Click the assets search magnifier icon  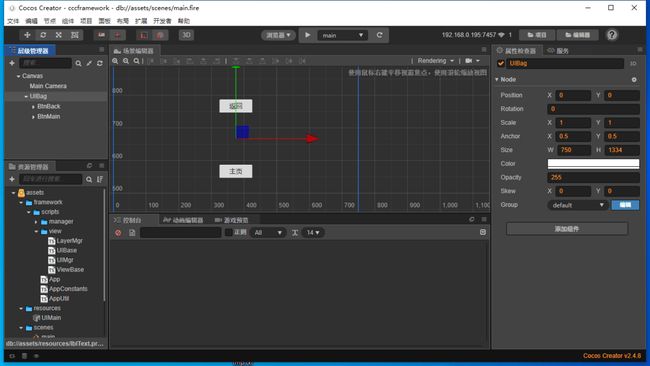(x=89, y=179)
